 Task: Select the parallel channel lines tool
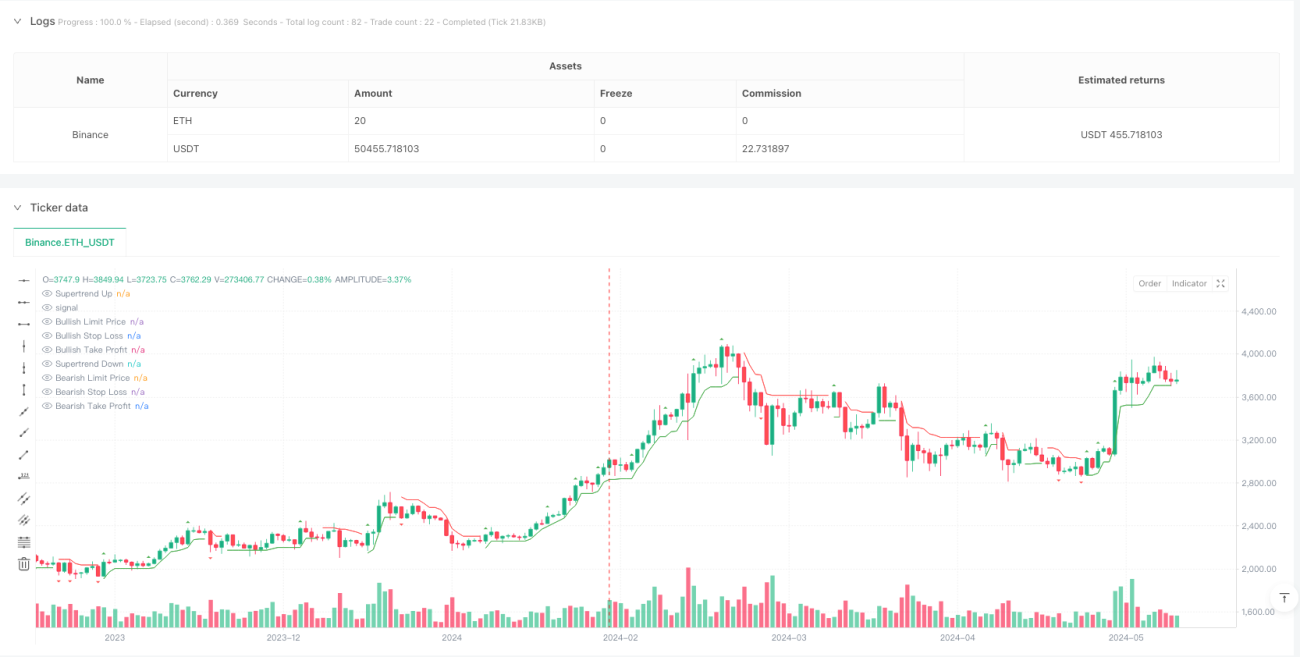(24, 498)
